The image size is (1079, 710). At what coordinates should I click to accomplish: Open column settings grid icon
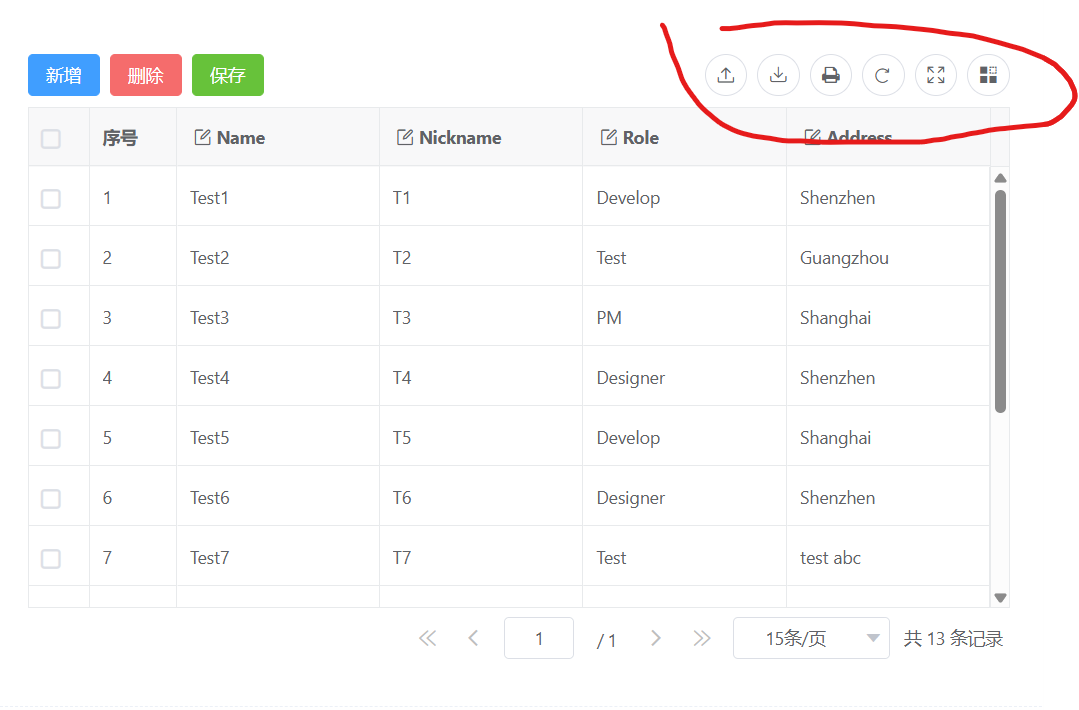click(x=988, y=75)
